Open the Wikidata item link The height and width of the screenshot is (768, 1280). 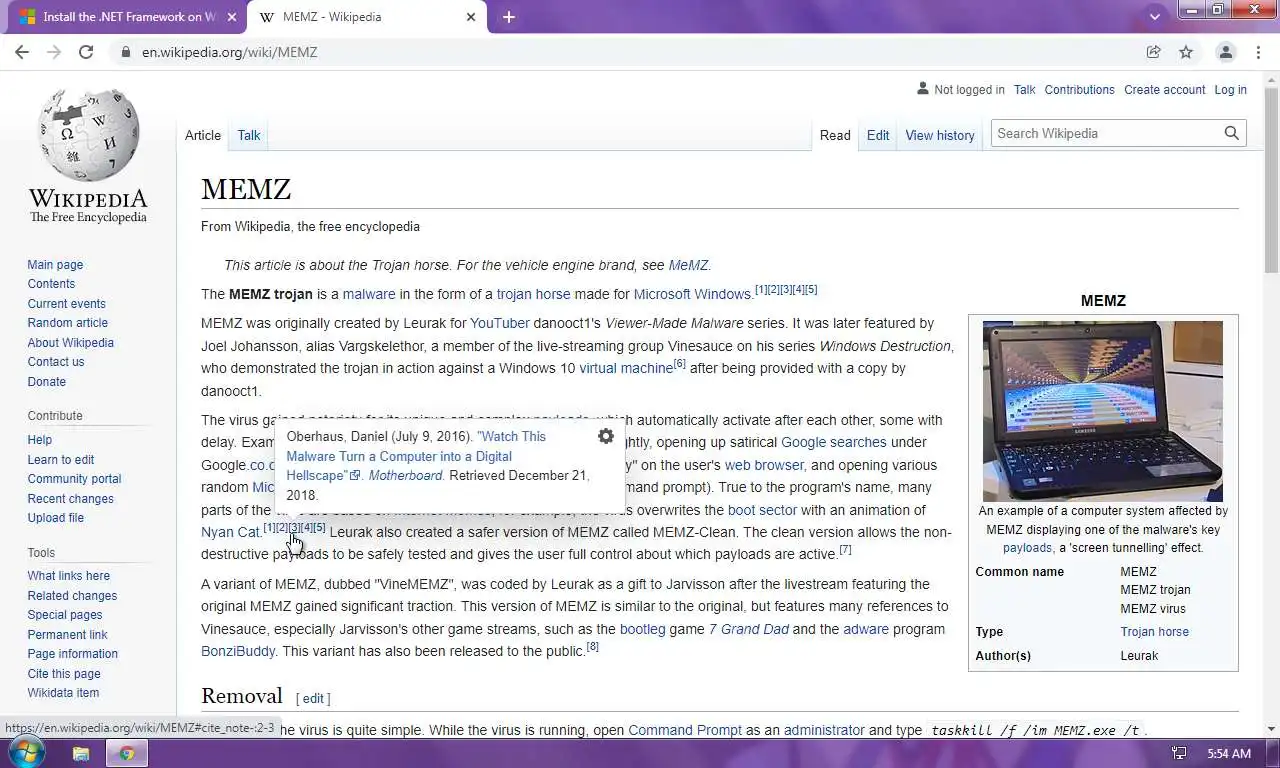tap(63, 693)
